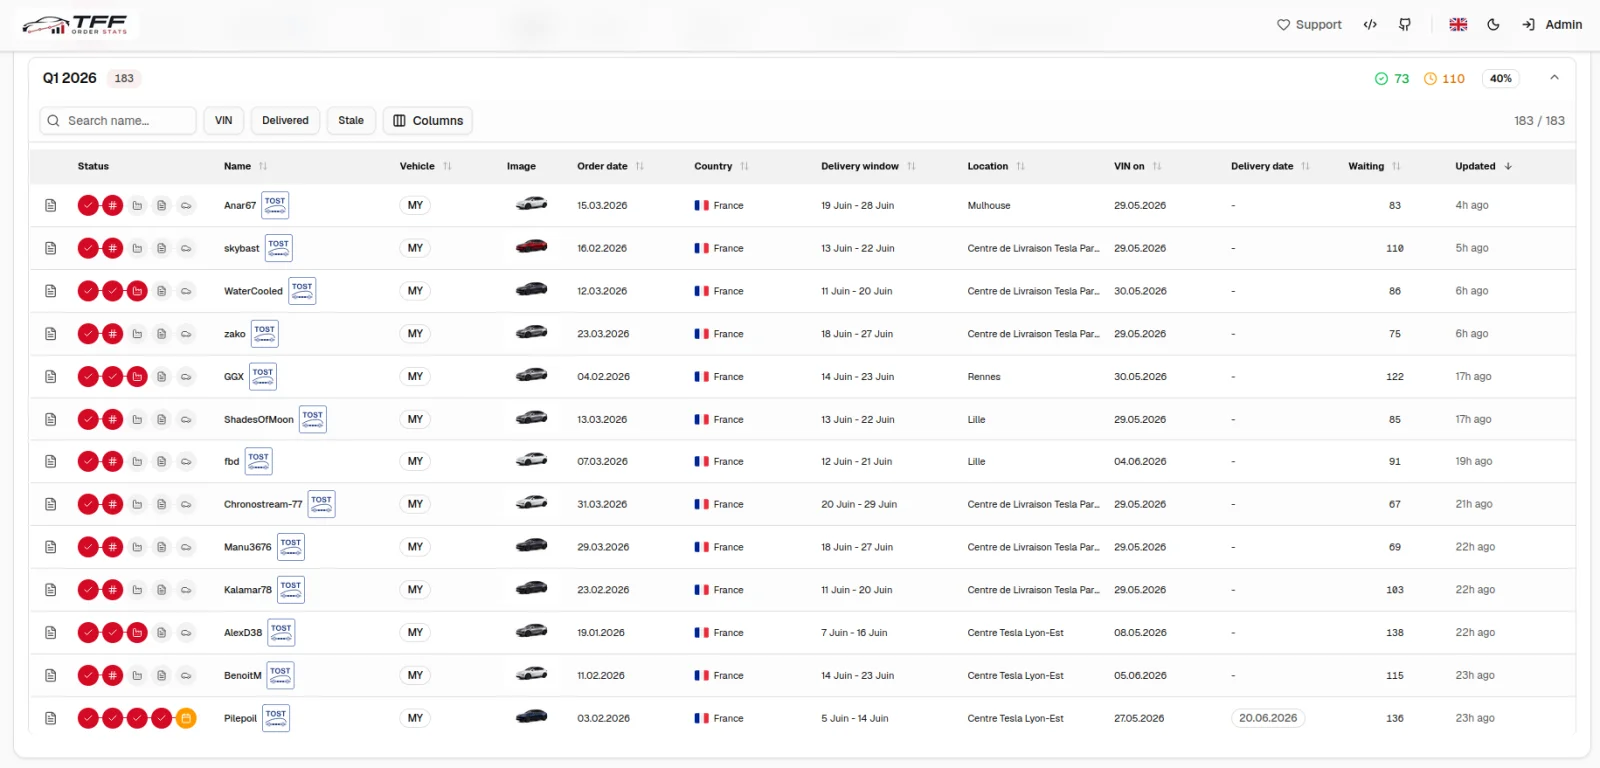
Task: Click the MY vehicle badge in skybast row
Action: point(415,248)
